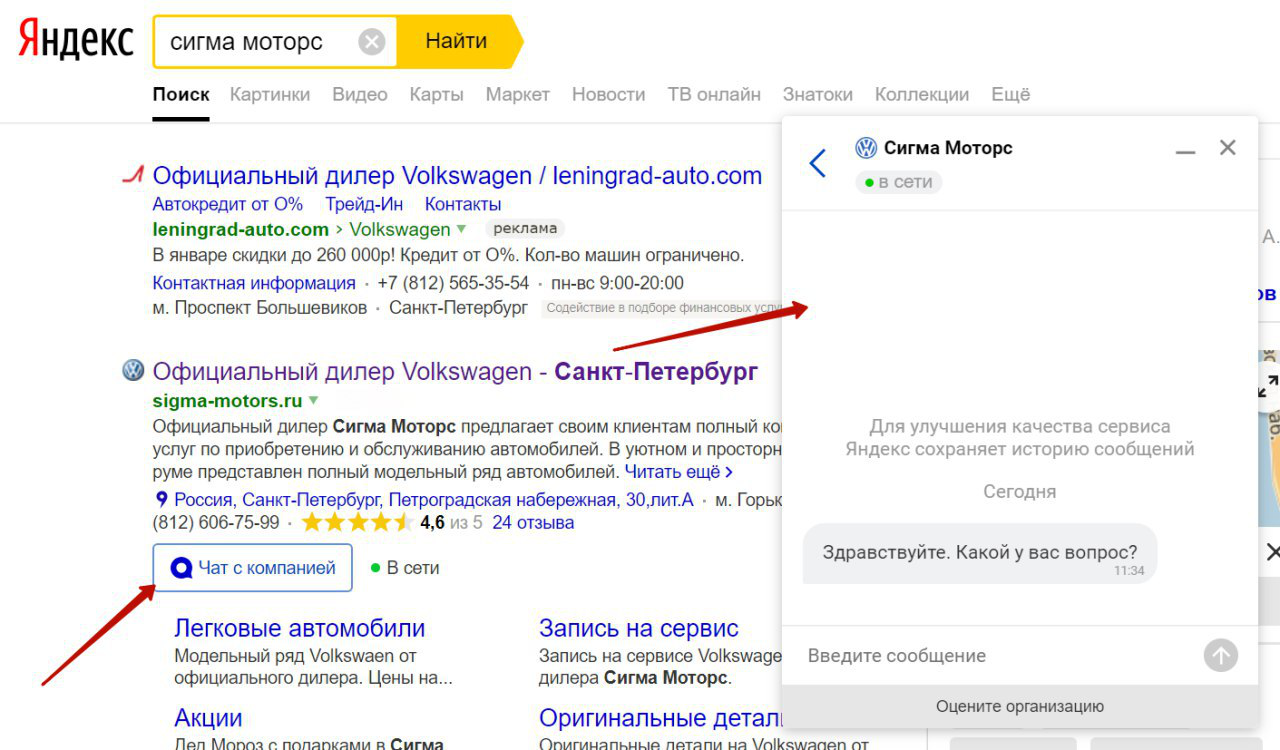
Task: Switch to the Картинки tab
Action: 270,94
